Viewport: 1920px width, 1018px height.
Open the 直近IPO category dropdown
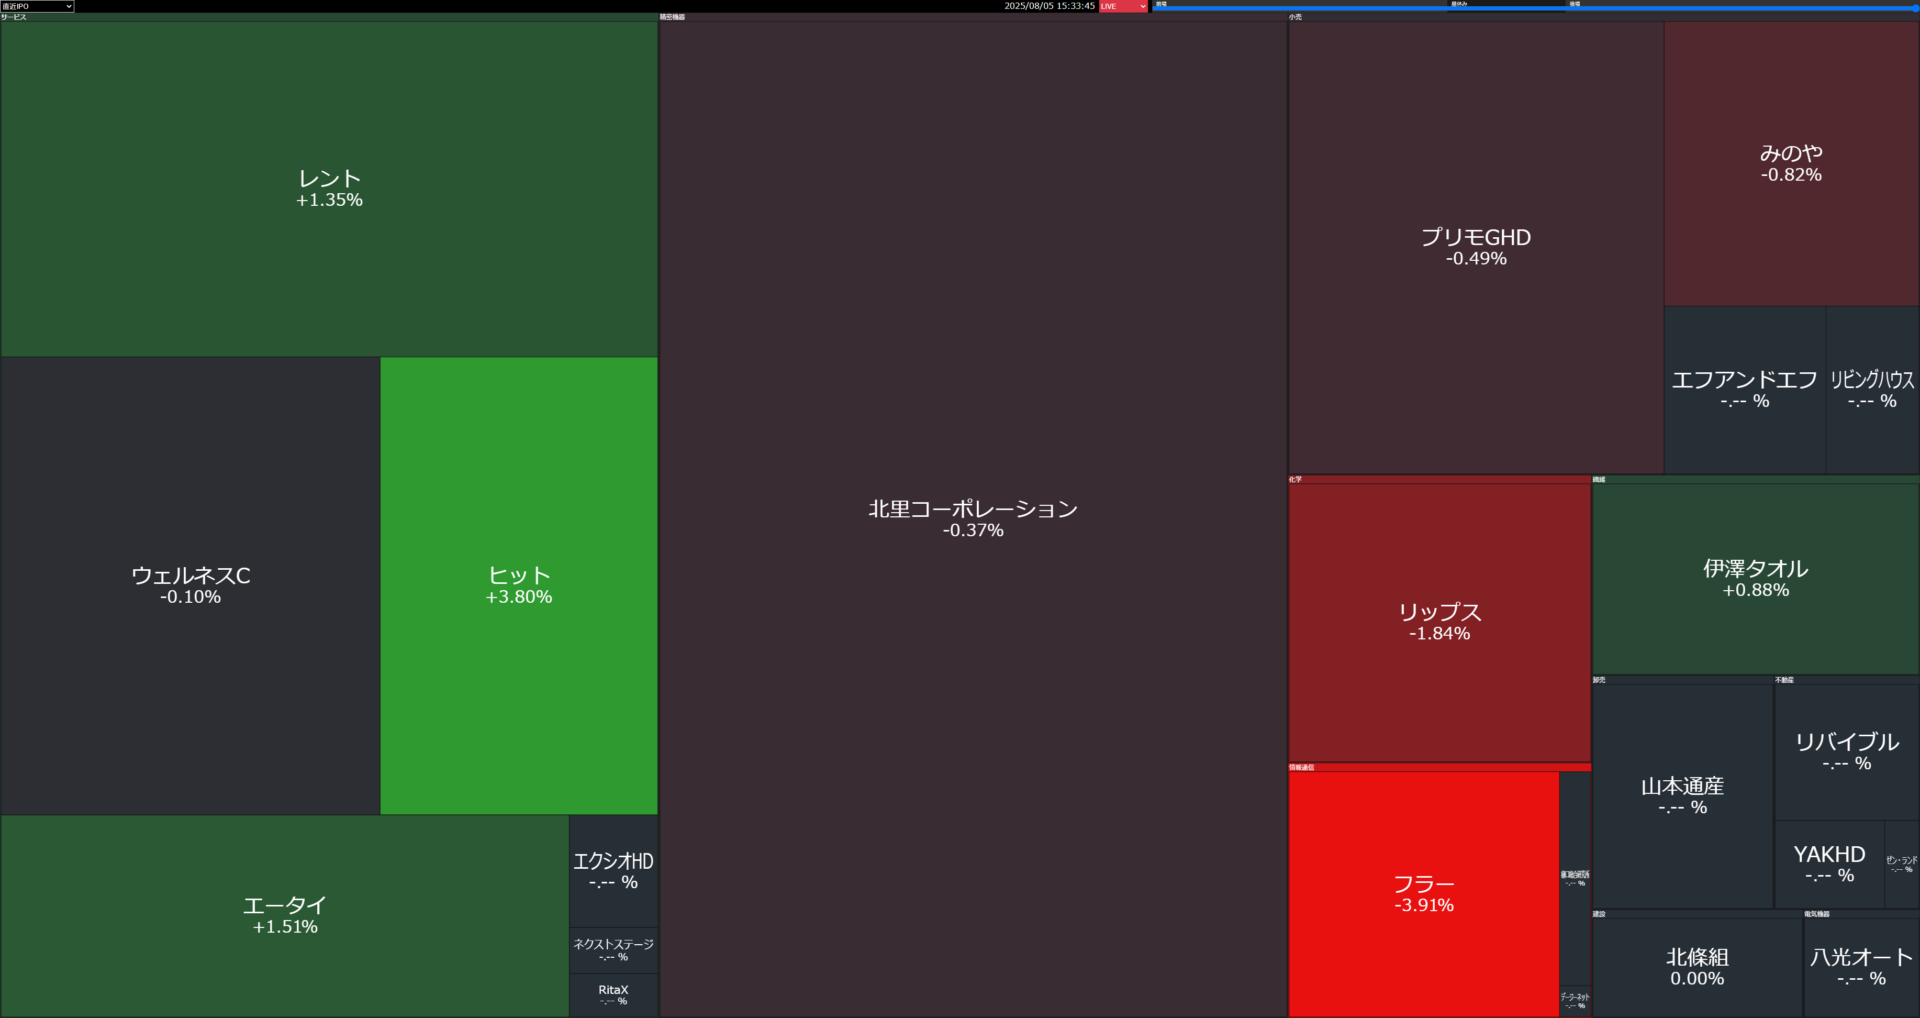(37, 6)
